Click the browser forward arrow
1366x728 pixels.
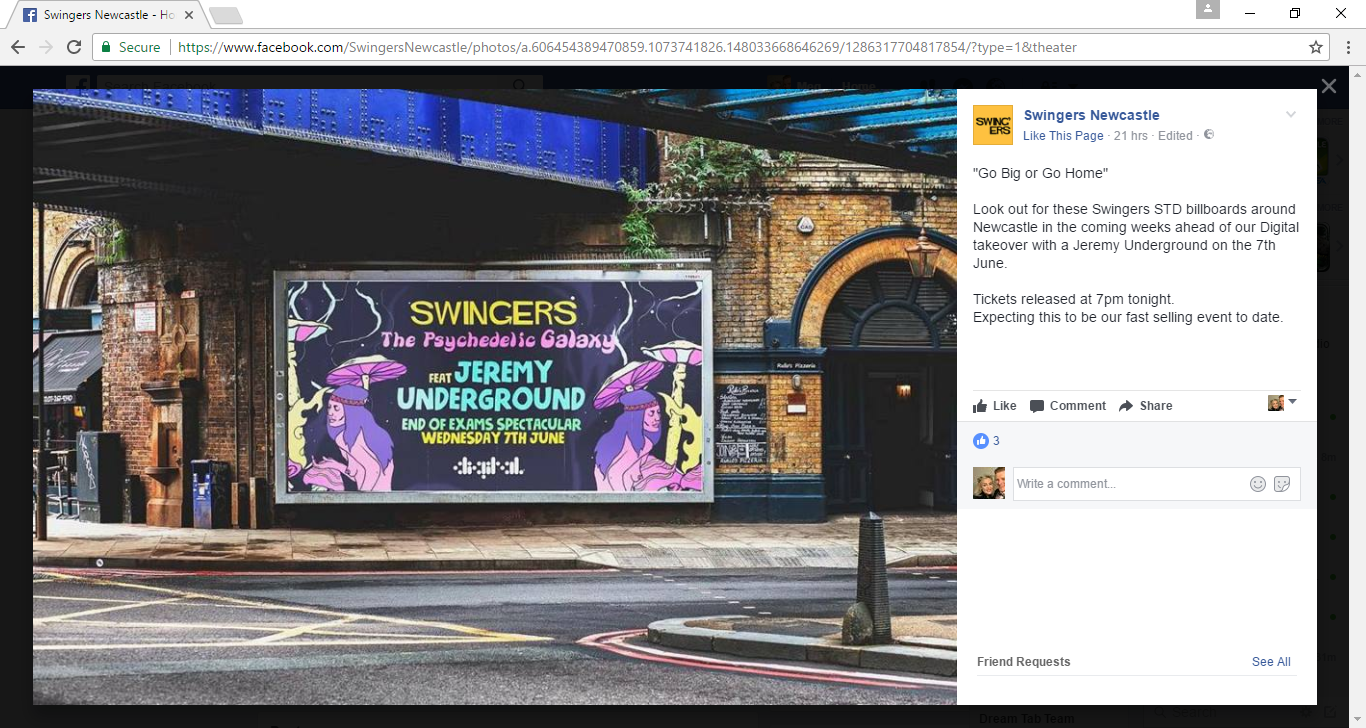click(46, 47)
